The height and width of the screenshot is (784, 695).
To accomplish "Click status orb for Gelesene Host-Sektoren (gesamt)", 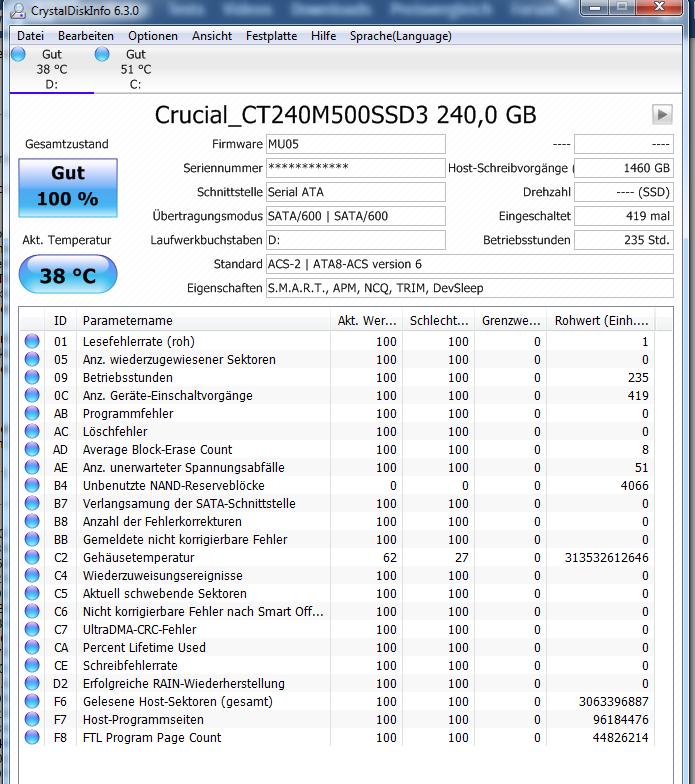I will pos(32,701).
